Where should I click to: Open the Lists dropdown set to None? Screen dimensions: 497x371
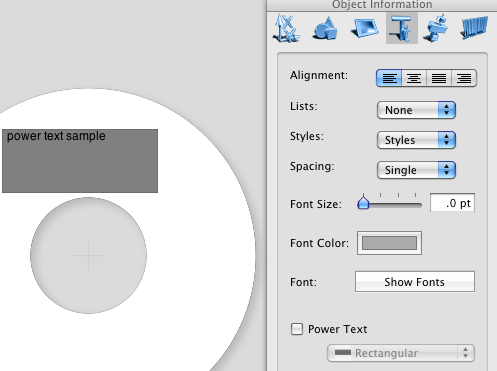[416, 110]
